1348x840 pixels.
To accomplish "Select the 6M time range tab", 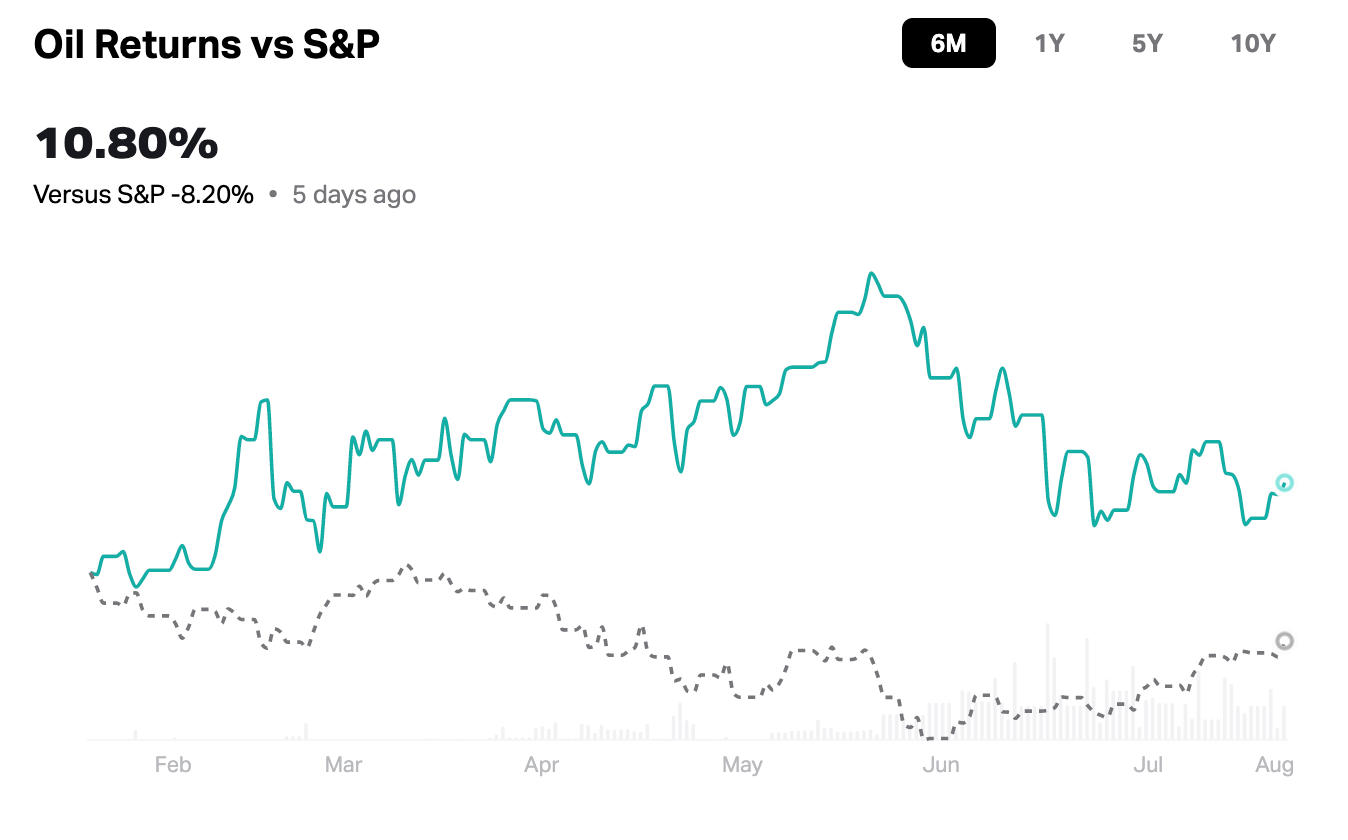I will 948,43.
